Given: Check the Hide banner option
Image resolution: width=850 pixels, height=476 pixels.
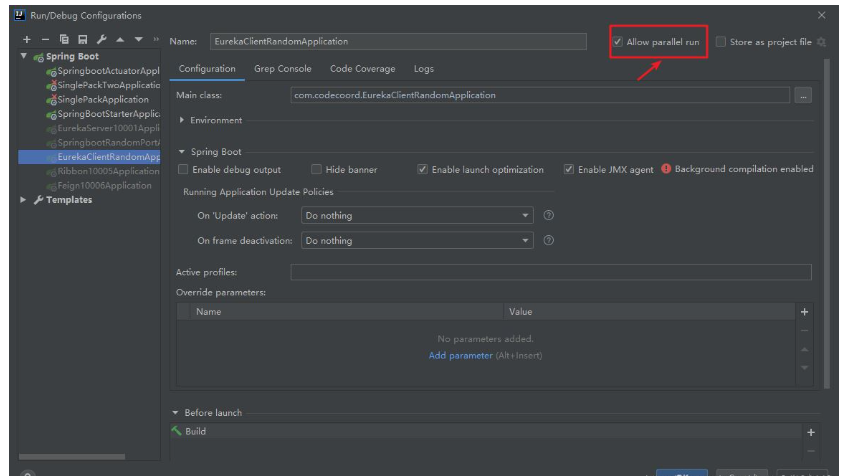Looking at the screenshot, I should [316, 170].
